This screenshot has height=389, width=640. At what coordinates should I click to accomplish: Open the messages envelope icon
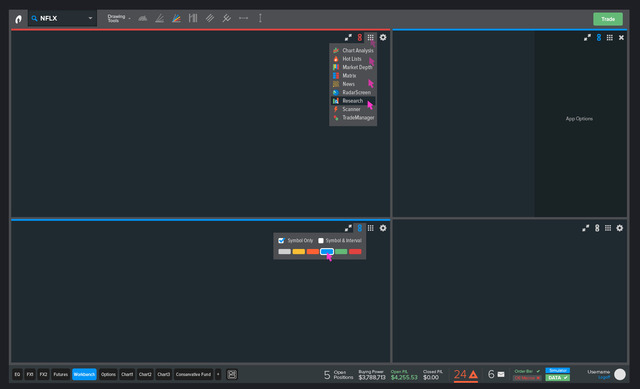(x=501, y=374)
